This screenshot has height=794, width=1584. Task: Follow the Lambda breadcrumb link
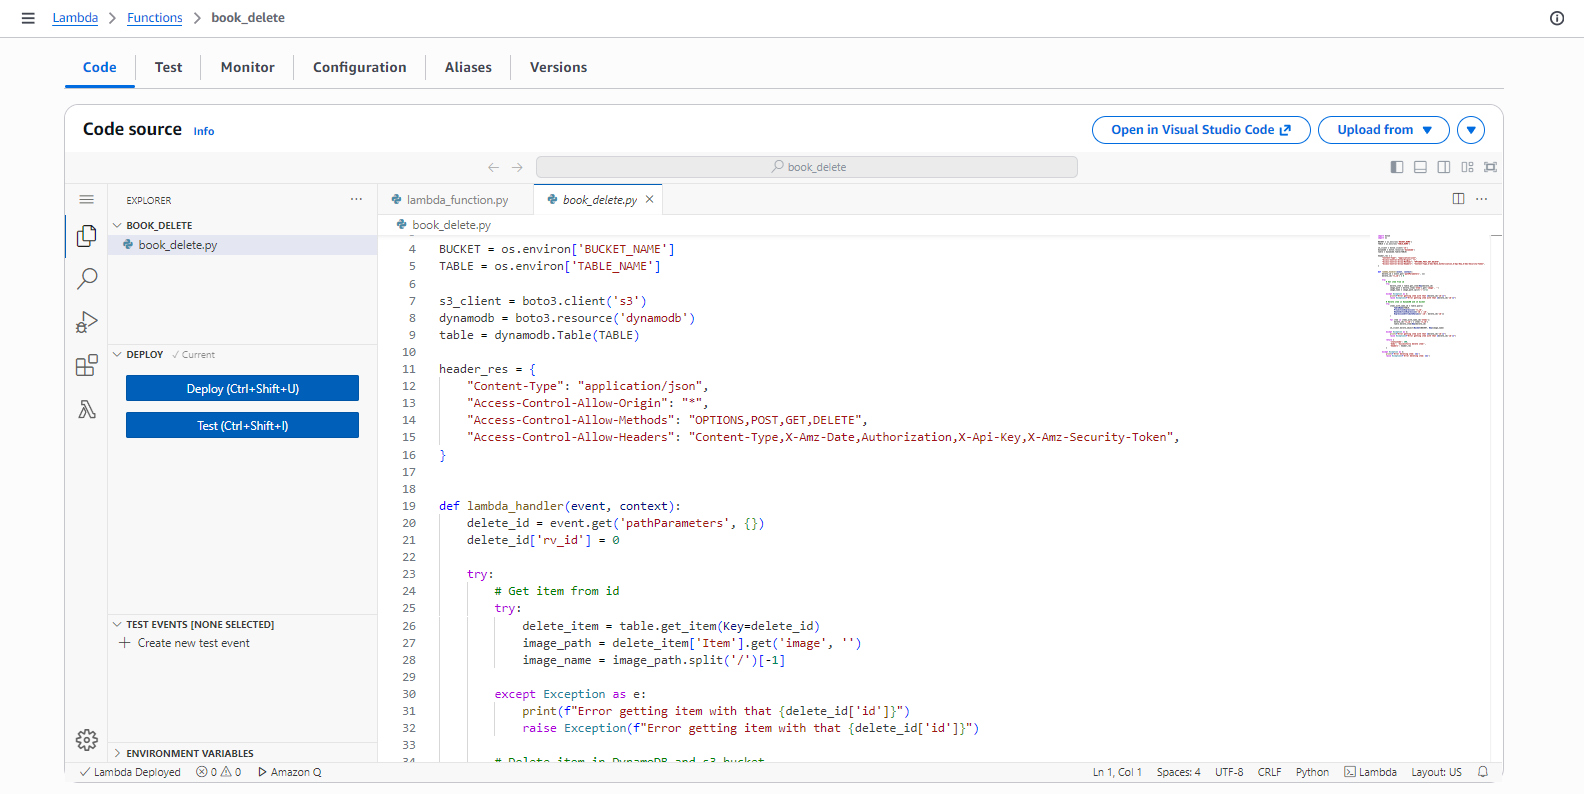pos(75,18)
